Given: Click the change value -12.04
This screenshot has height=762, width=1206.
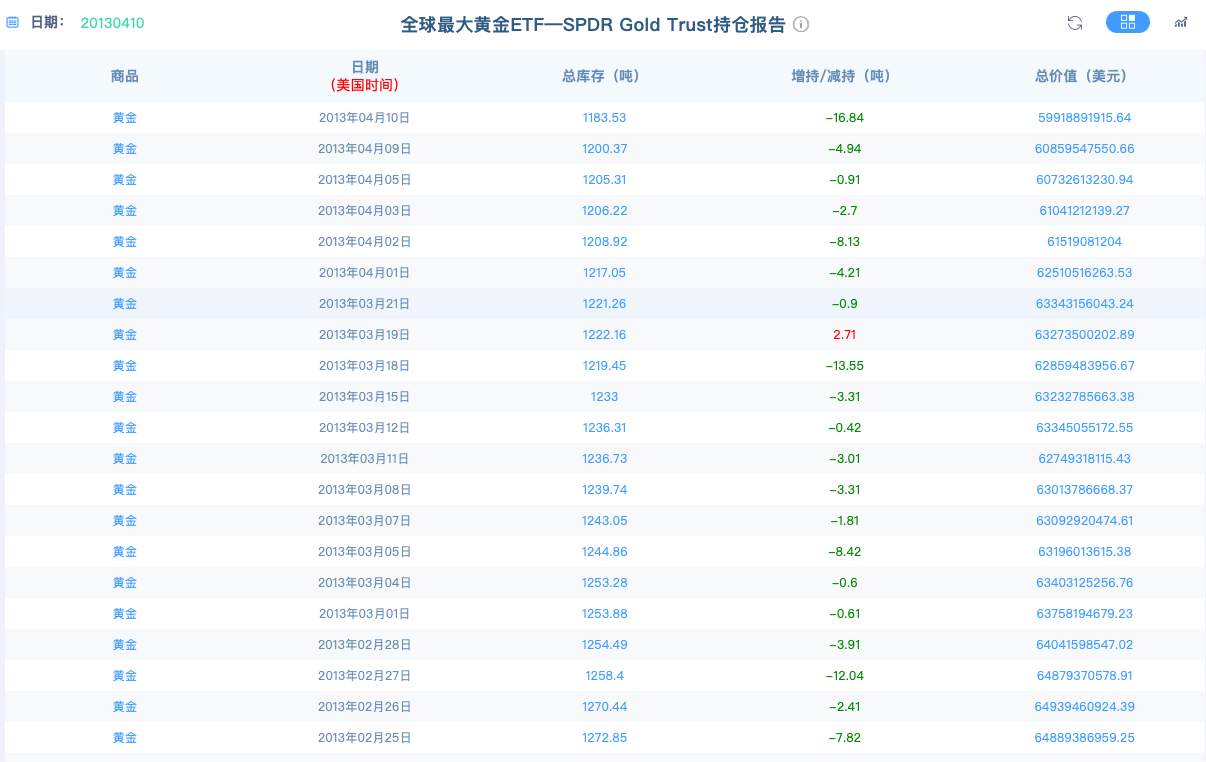Looking at the screenshot, I should point(844,676).
